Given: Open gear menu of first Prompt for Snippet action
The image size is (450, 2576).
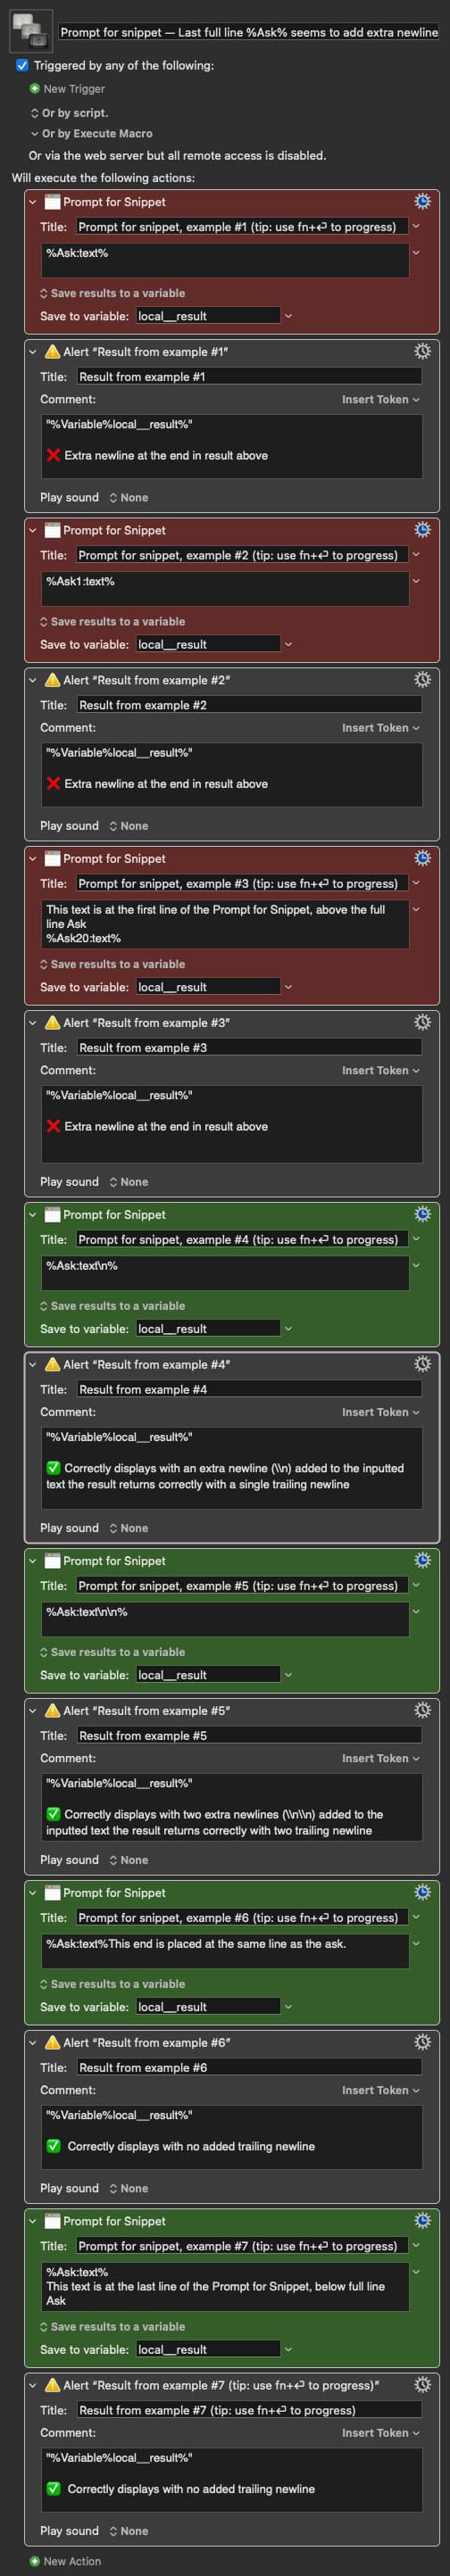Looking at the screenshot, I should click(422, 201).
